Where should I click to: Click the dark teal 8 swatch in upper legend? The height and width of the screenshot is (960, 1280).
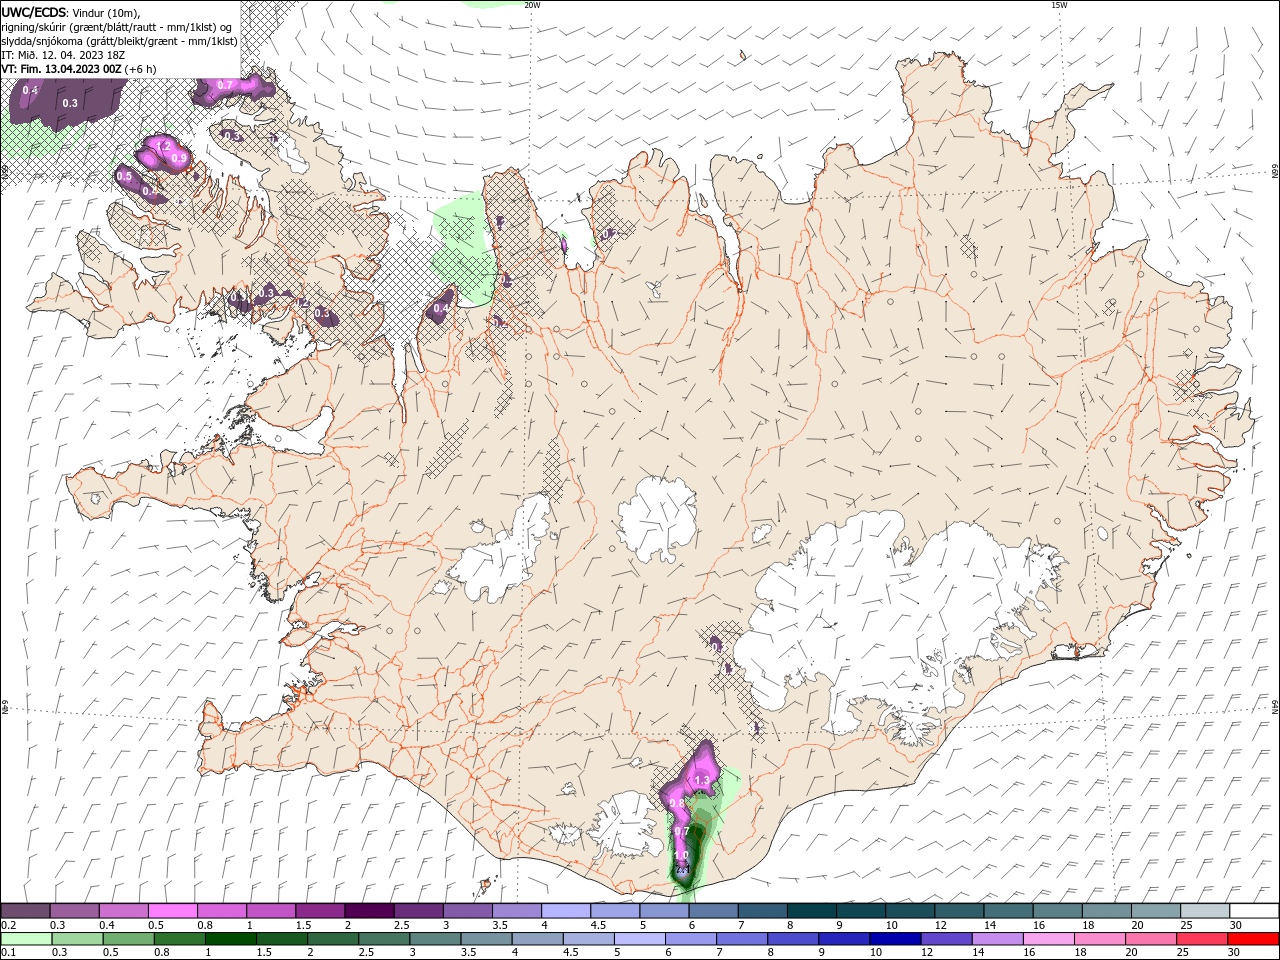tap(811, 911)
